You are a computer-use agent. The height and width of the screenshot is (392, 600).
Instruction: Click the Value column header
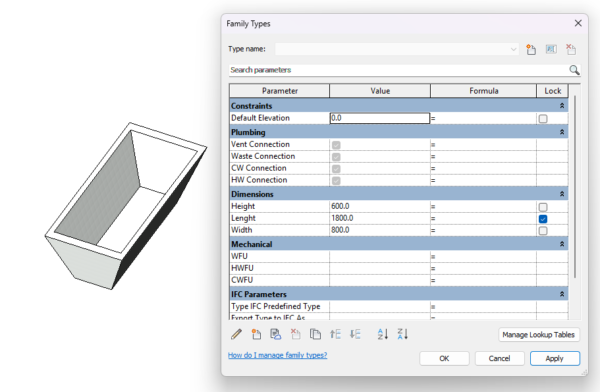click(x=380, y=91)
